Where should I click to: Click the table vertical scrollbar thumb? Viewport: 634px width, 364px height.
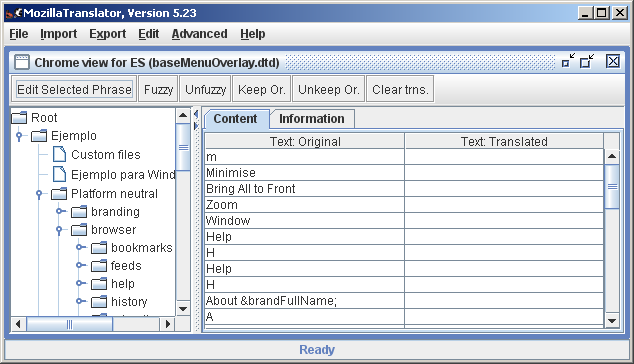[x=612, y=186]
